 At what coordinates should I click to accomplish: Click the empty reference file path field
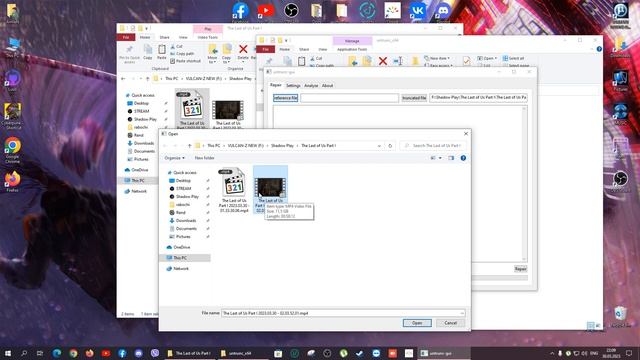tap(349, 98)
